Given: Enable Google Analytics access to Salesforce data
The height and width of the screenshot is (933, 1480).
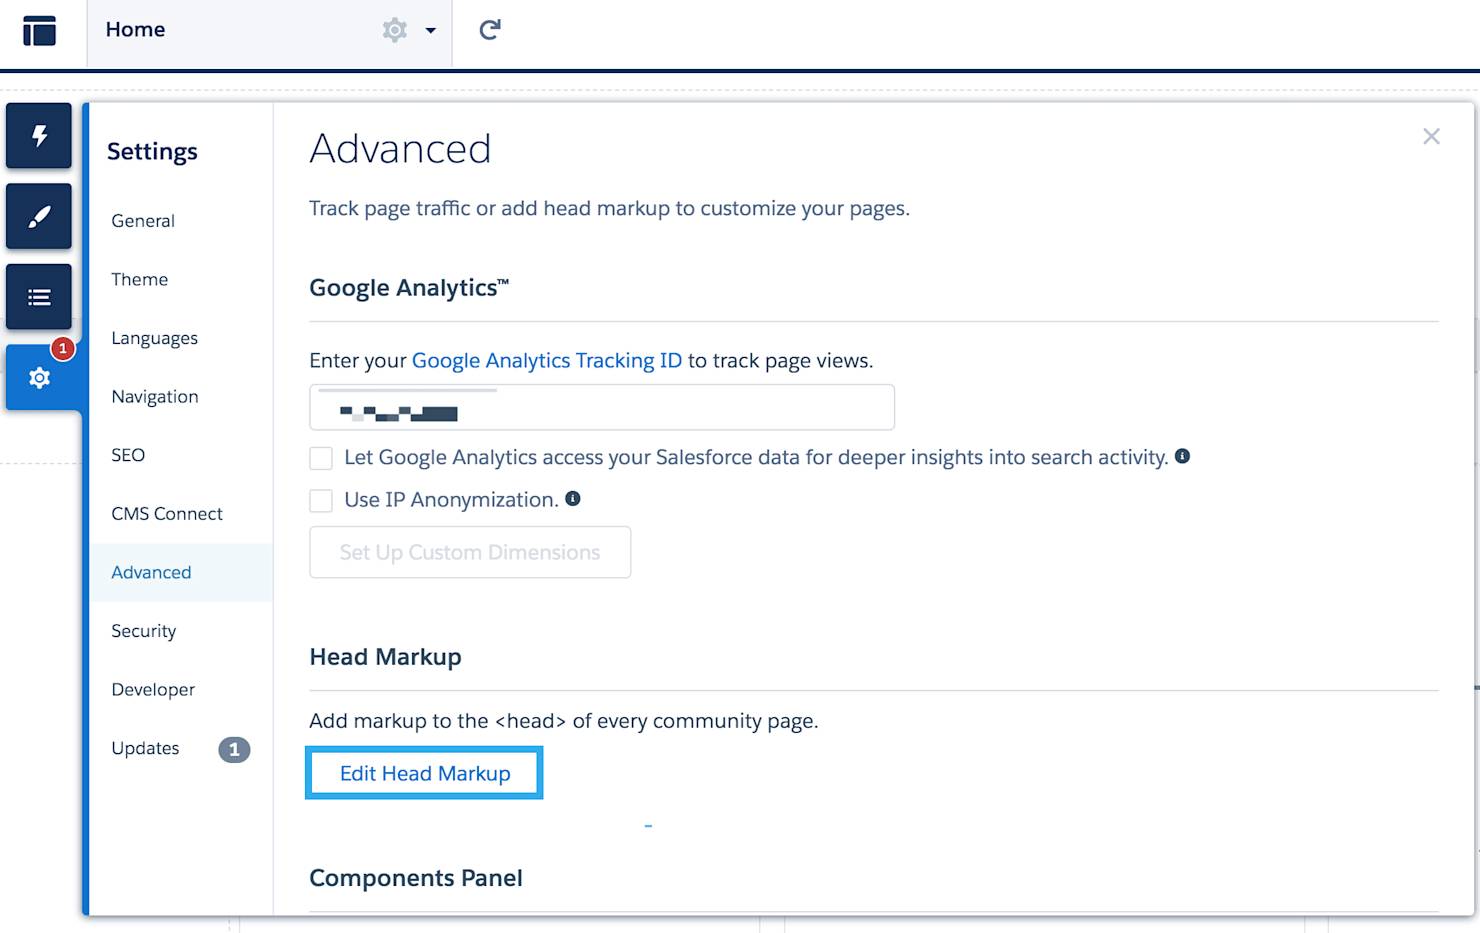Looking at the screenshot, I should (x=321, y=458).
